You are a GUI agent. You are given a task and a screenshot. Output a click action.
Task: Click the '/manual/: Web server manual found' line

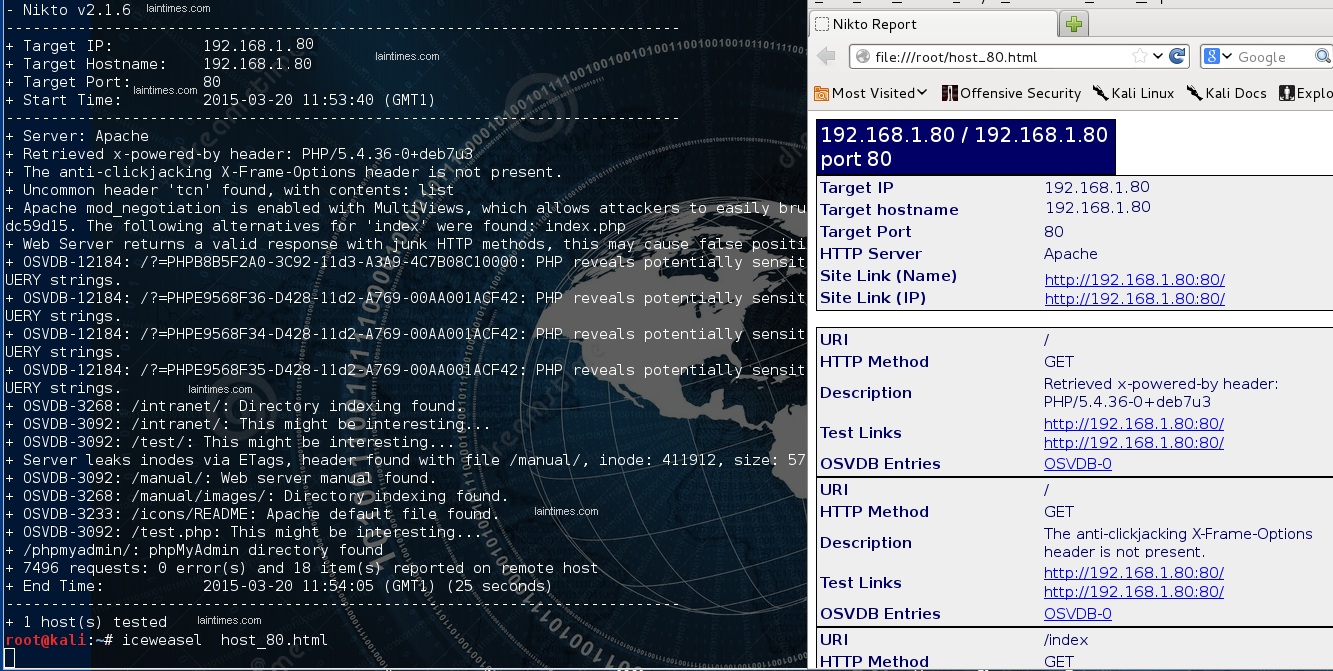tap(221, 478)
